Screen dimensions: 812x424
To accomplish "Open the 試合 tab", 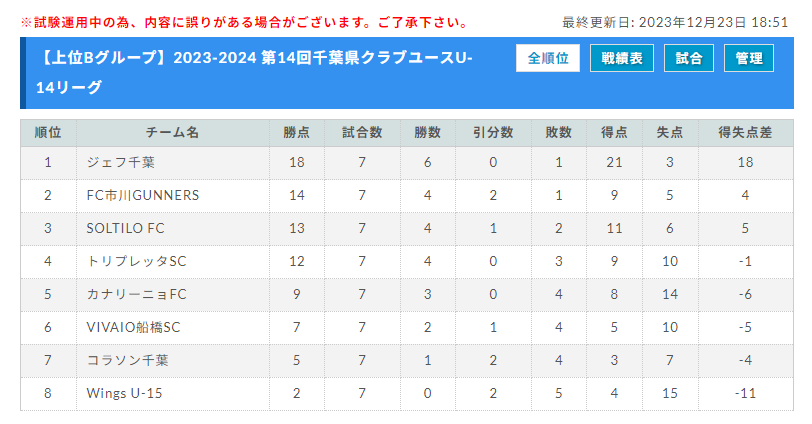I will 688,58.
